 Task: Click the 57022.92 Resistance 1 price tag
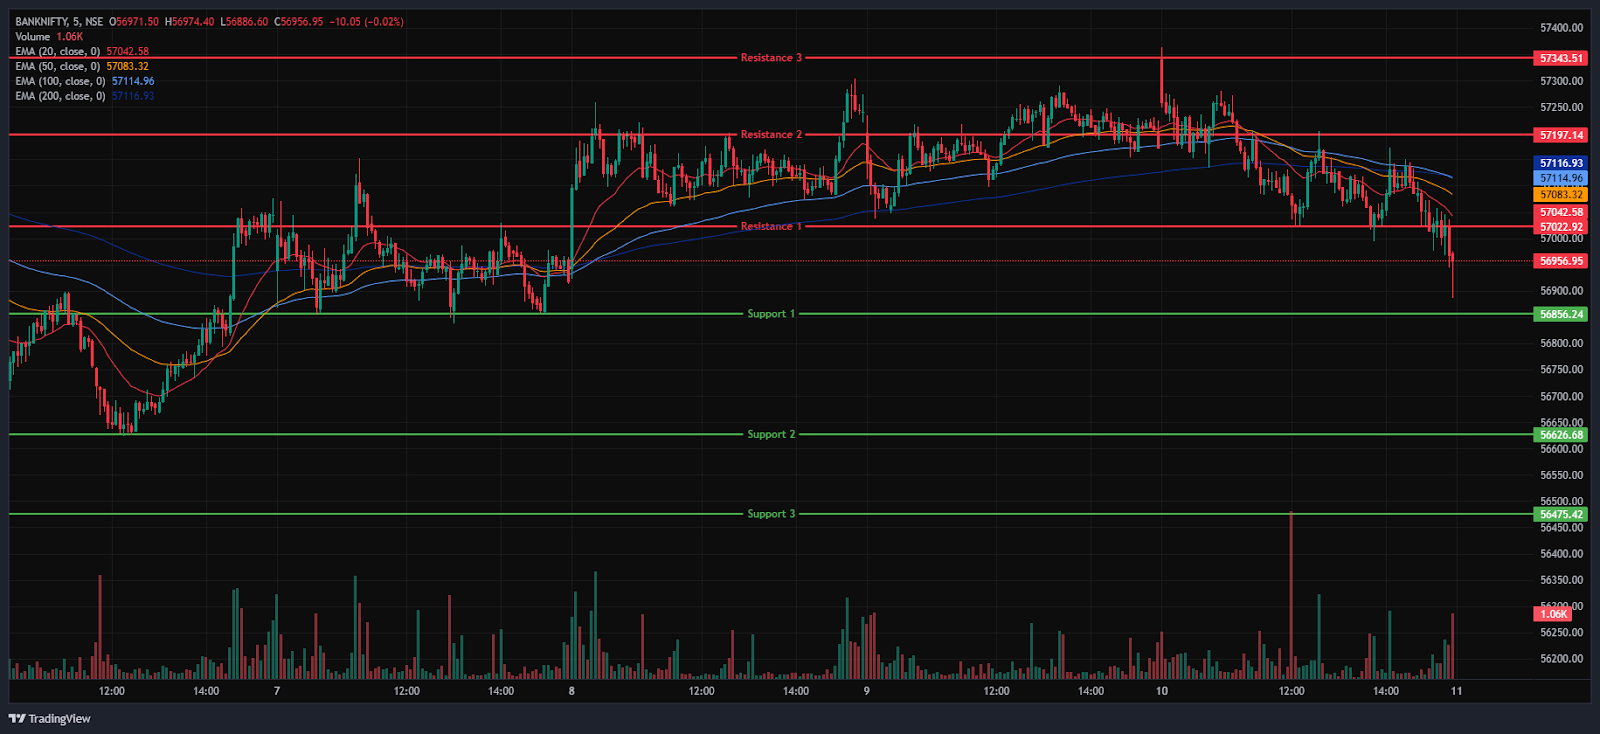coord(1560,227)
